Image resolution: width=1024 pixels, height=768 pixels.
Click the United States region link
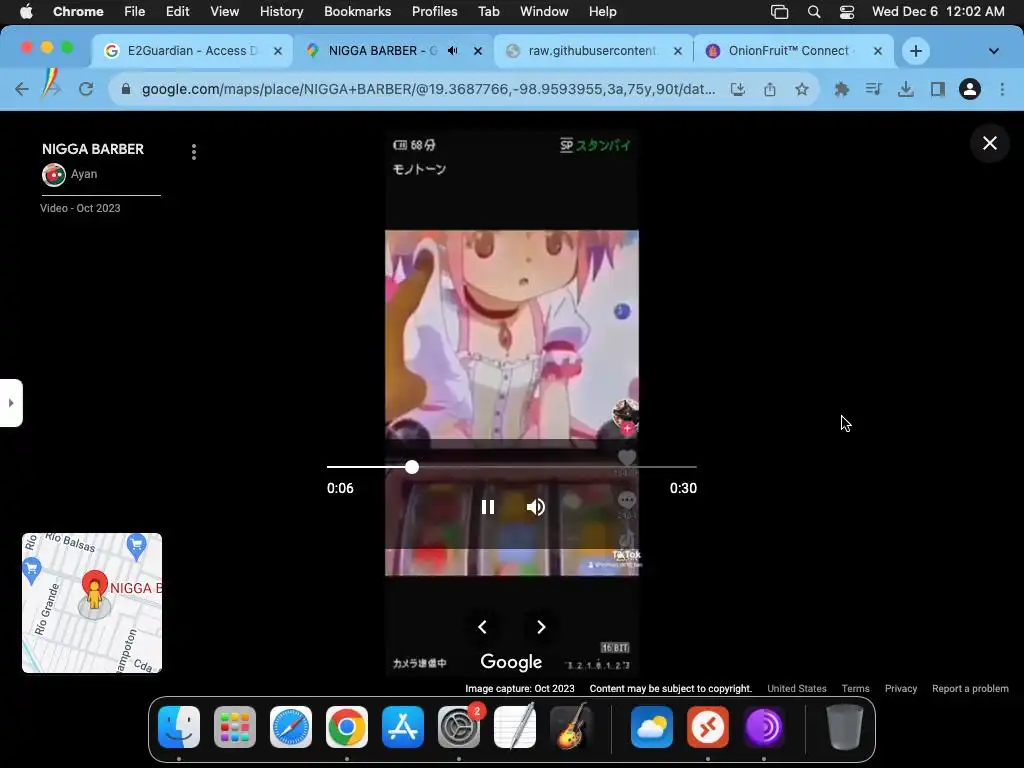(797, 688)
